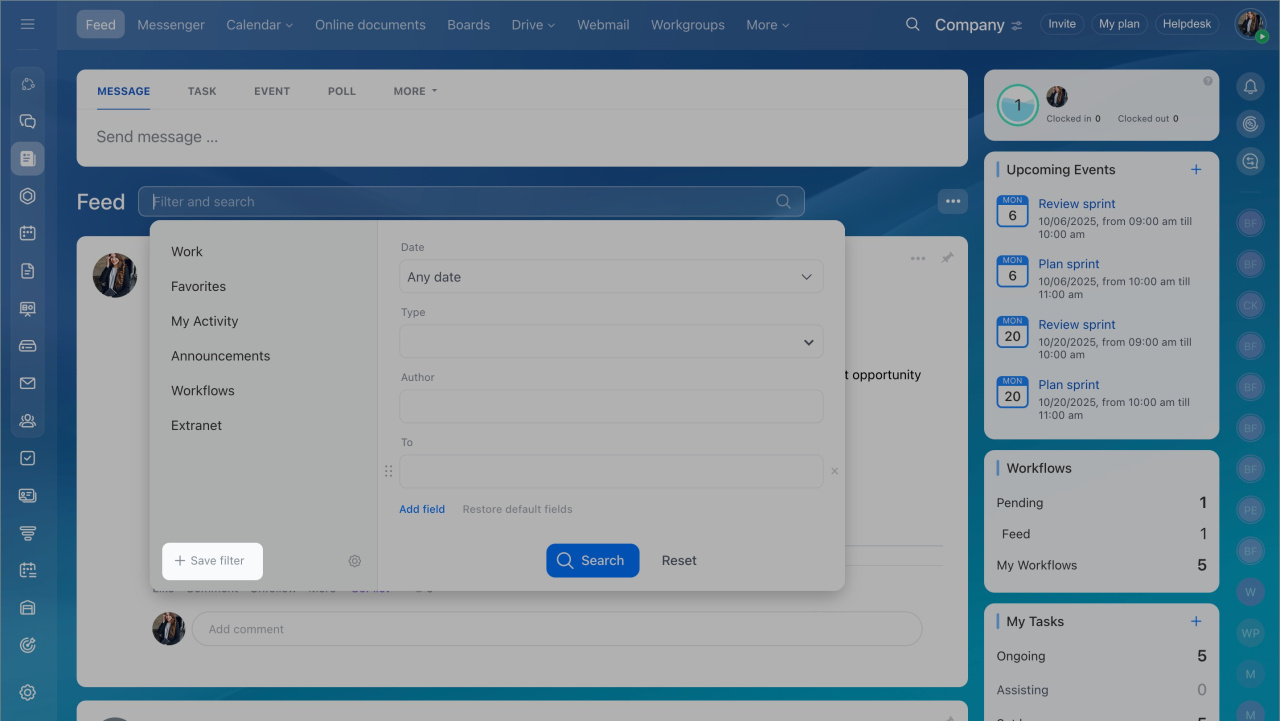This screenshot has height=721, width=1280.
Task: Click the Save filter button
Action: coord(211,561)
